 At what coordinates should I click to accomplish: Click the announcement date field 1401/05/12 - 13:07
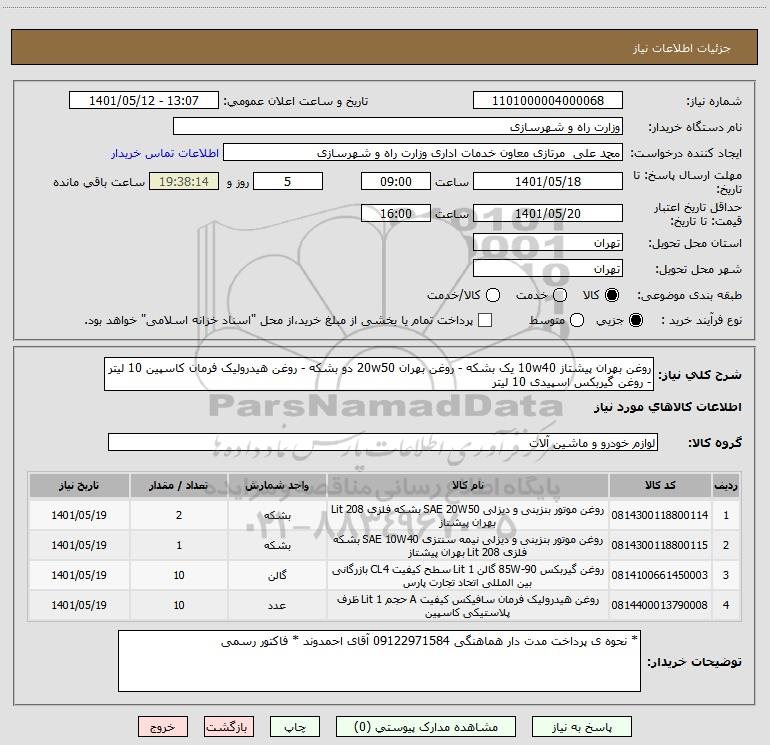click(144, 101)
